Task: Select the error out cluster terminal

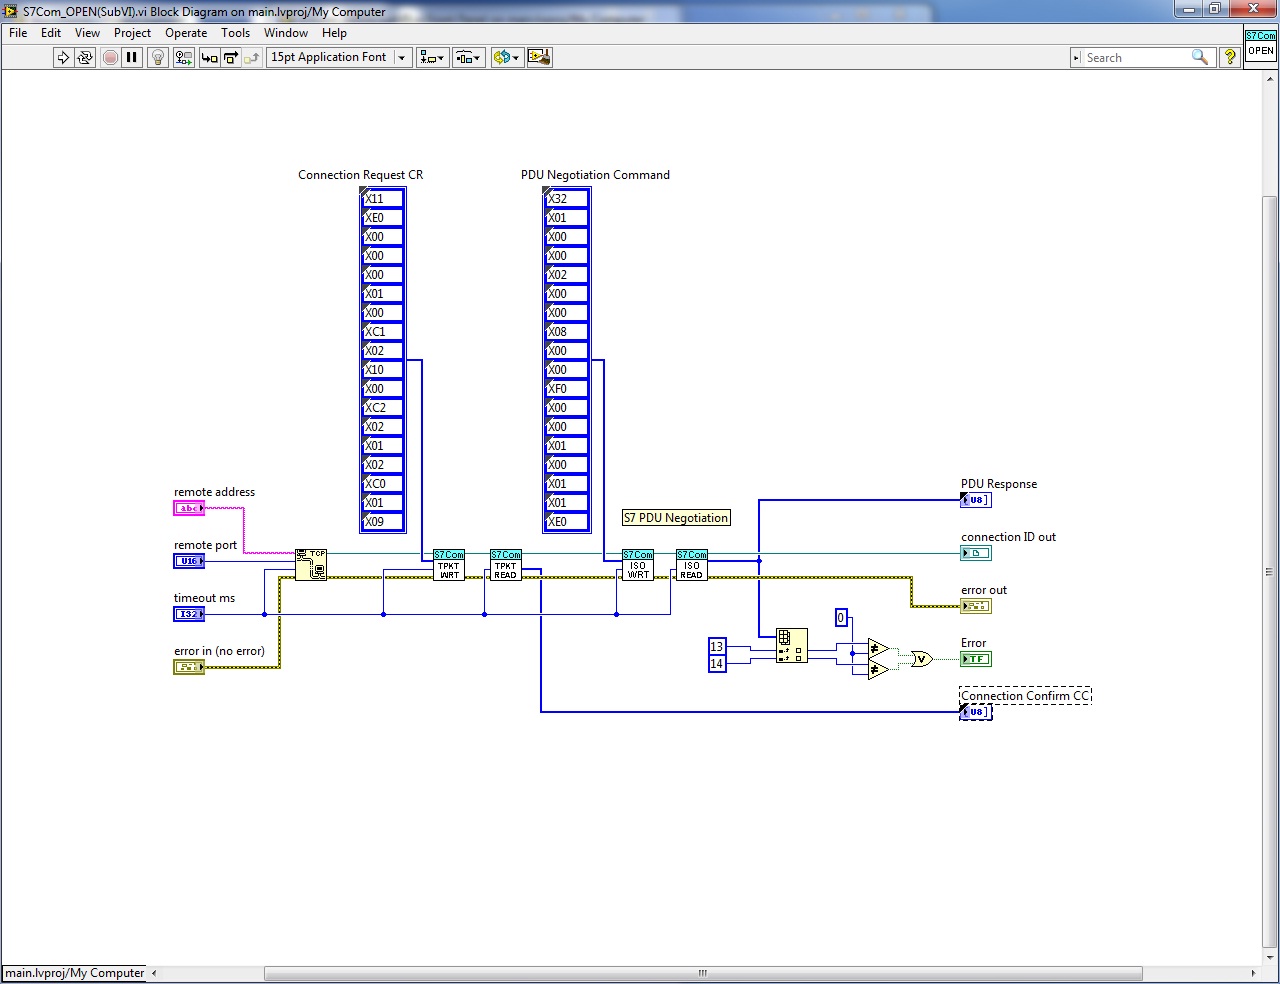Action: [976, 606]
